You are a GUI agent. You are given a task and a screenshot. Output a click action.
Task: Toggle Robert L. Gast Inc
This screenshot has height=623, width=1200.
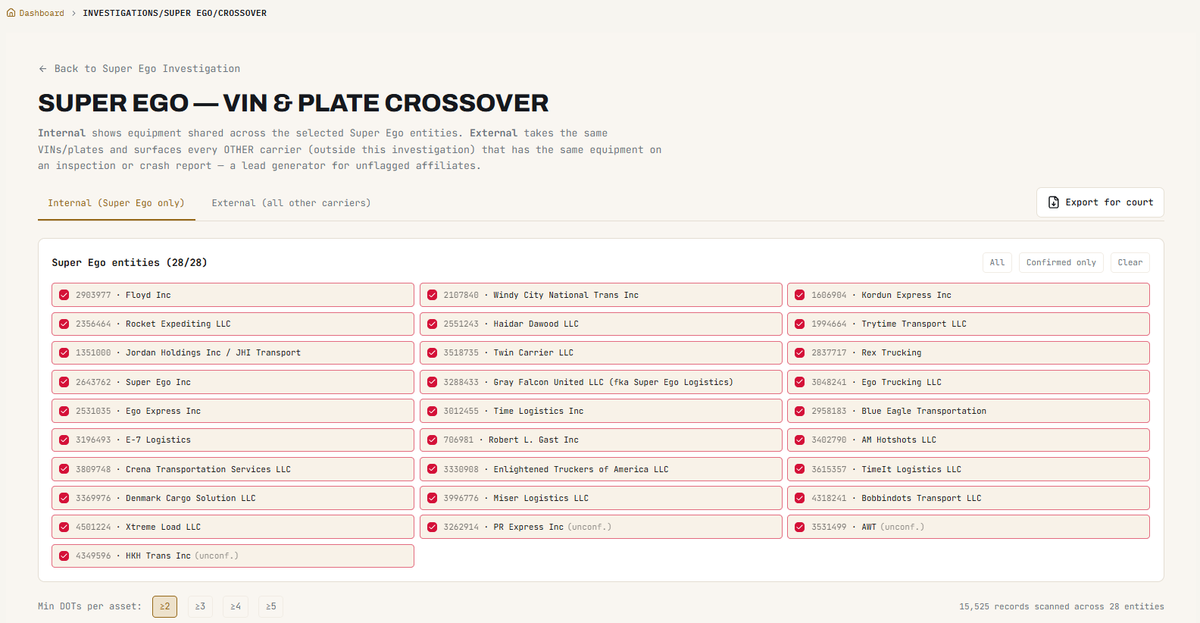coord(600,440)
